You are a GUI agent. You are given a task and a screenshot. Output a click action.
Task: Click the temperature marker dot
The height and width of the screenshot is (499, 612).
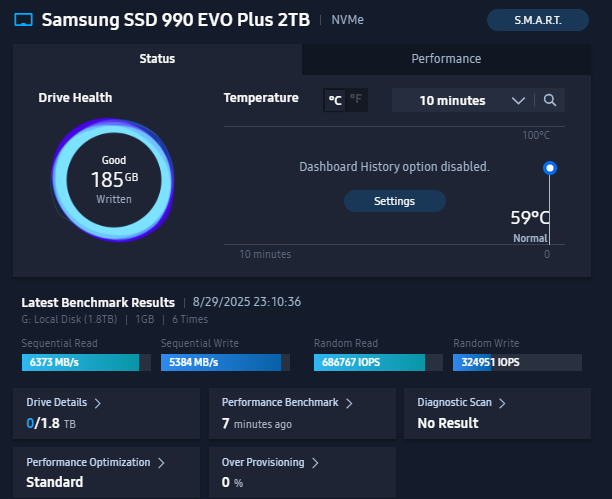[550, 168]
